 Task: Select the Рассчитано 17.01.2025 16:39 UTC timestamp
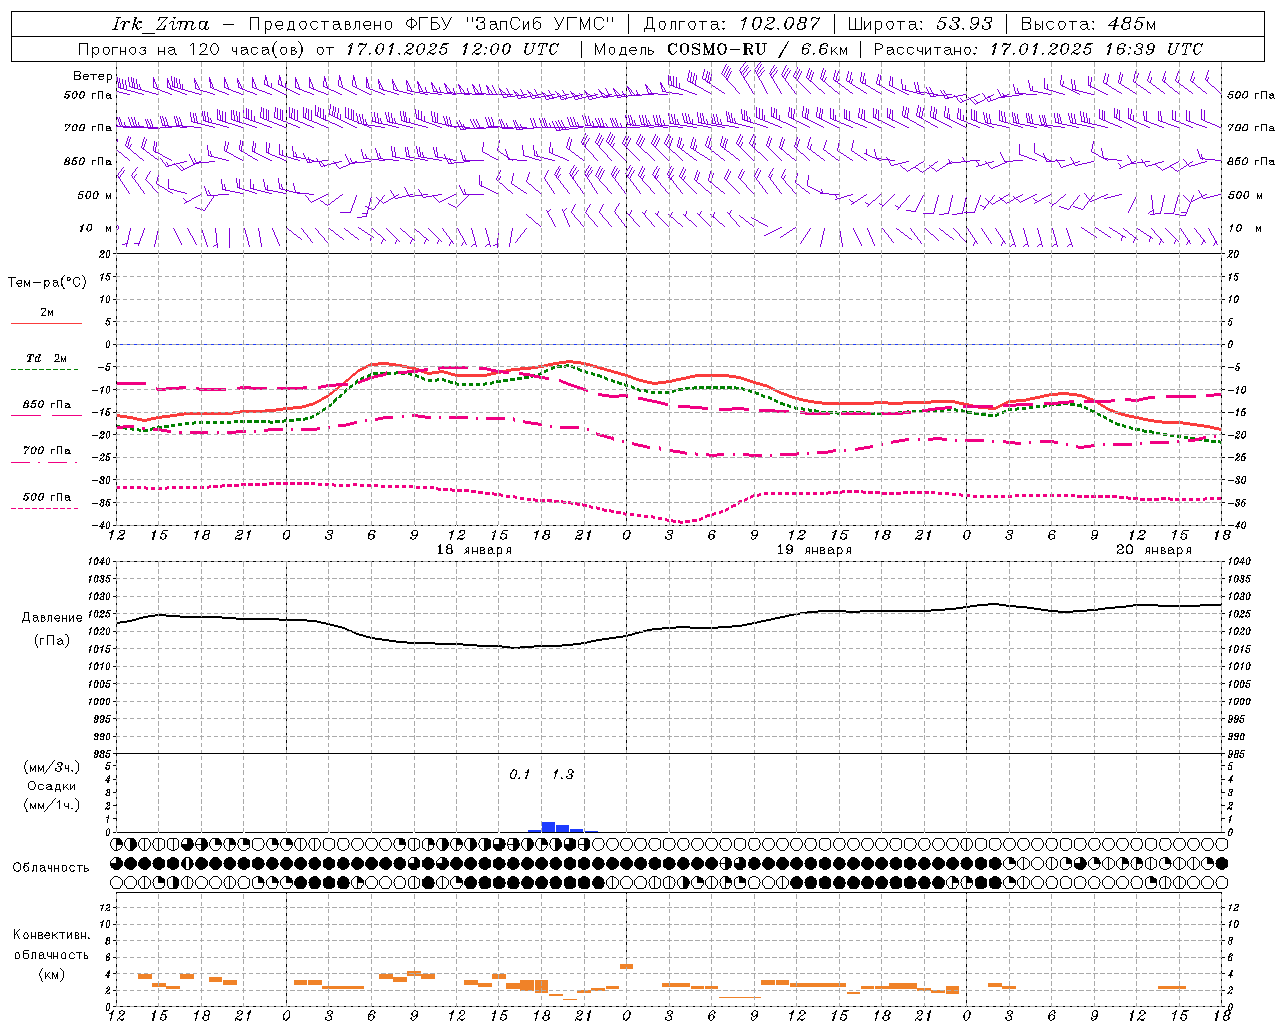tap(1038, 49)
